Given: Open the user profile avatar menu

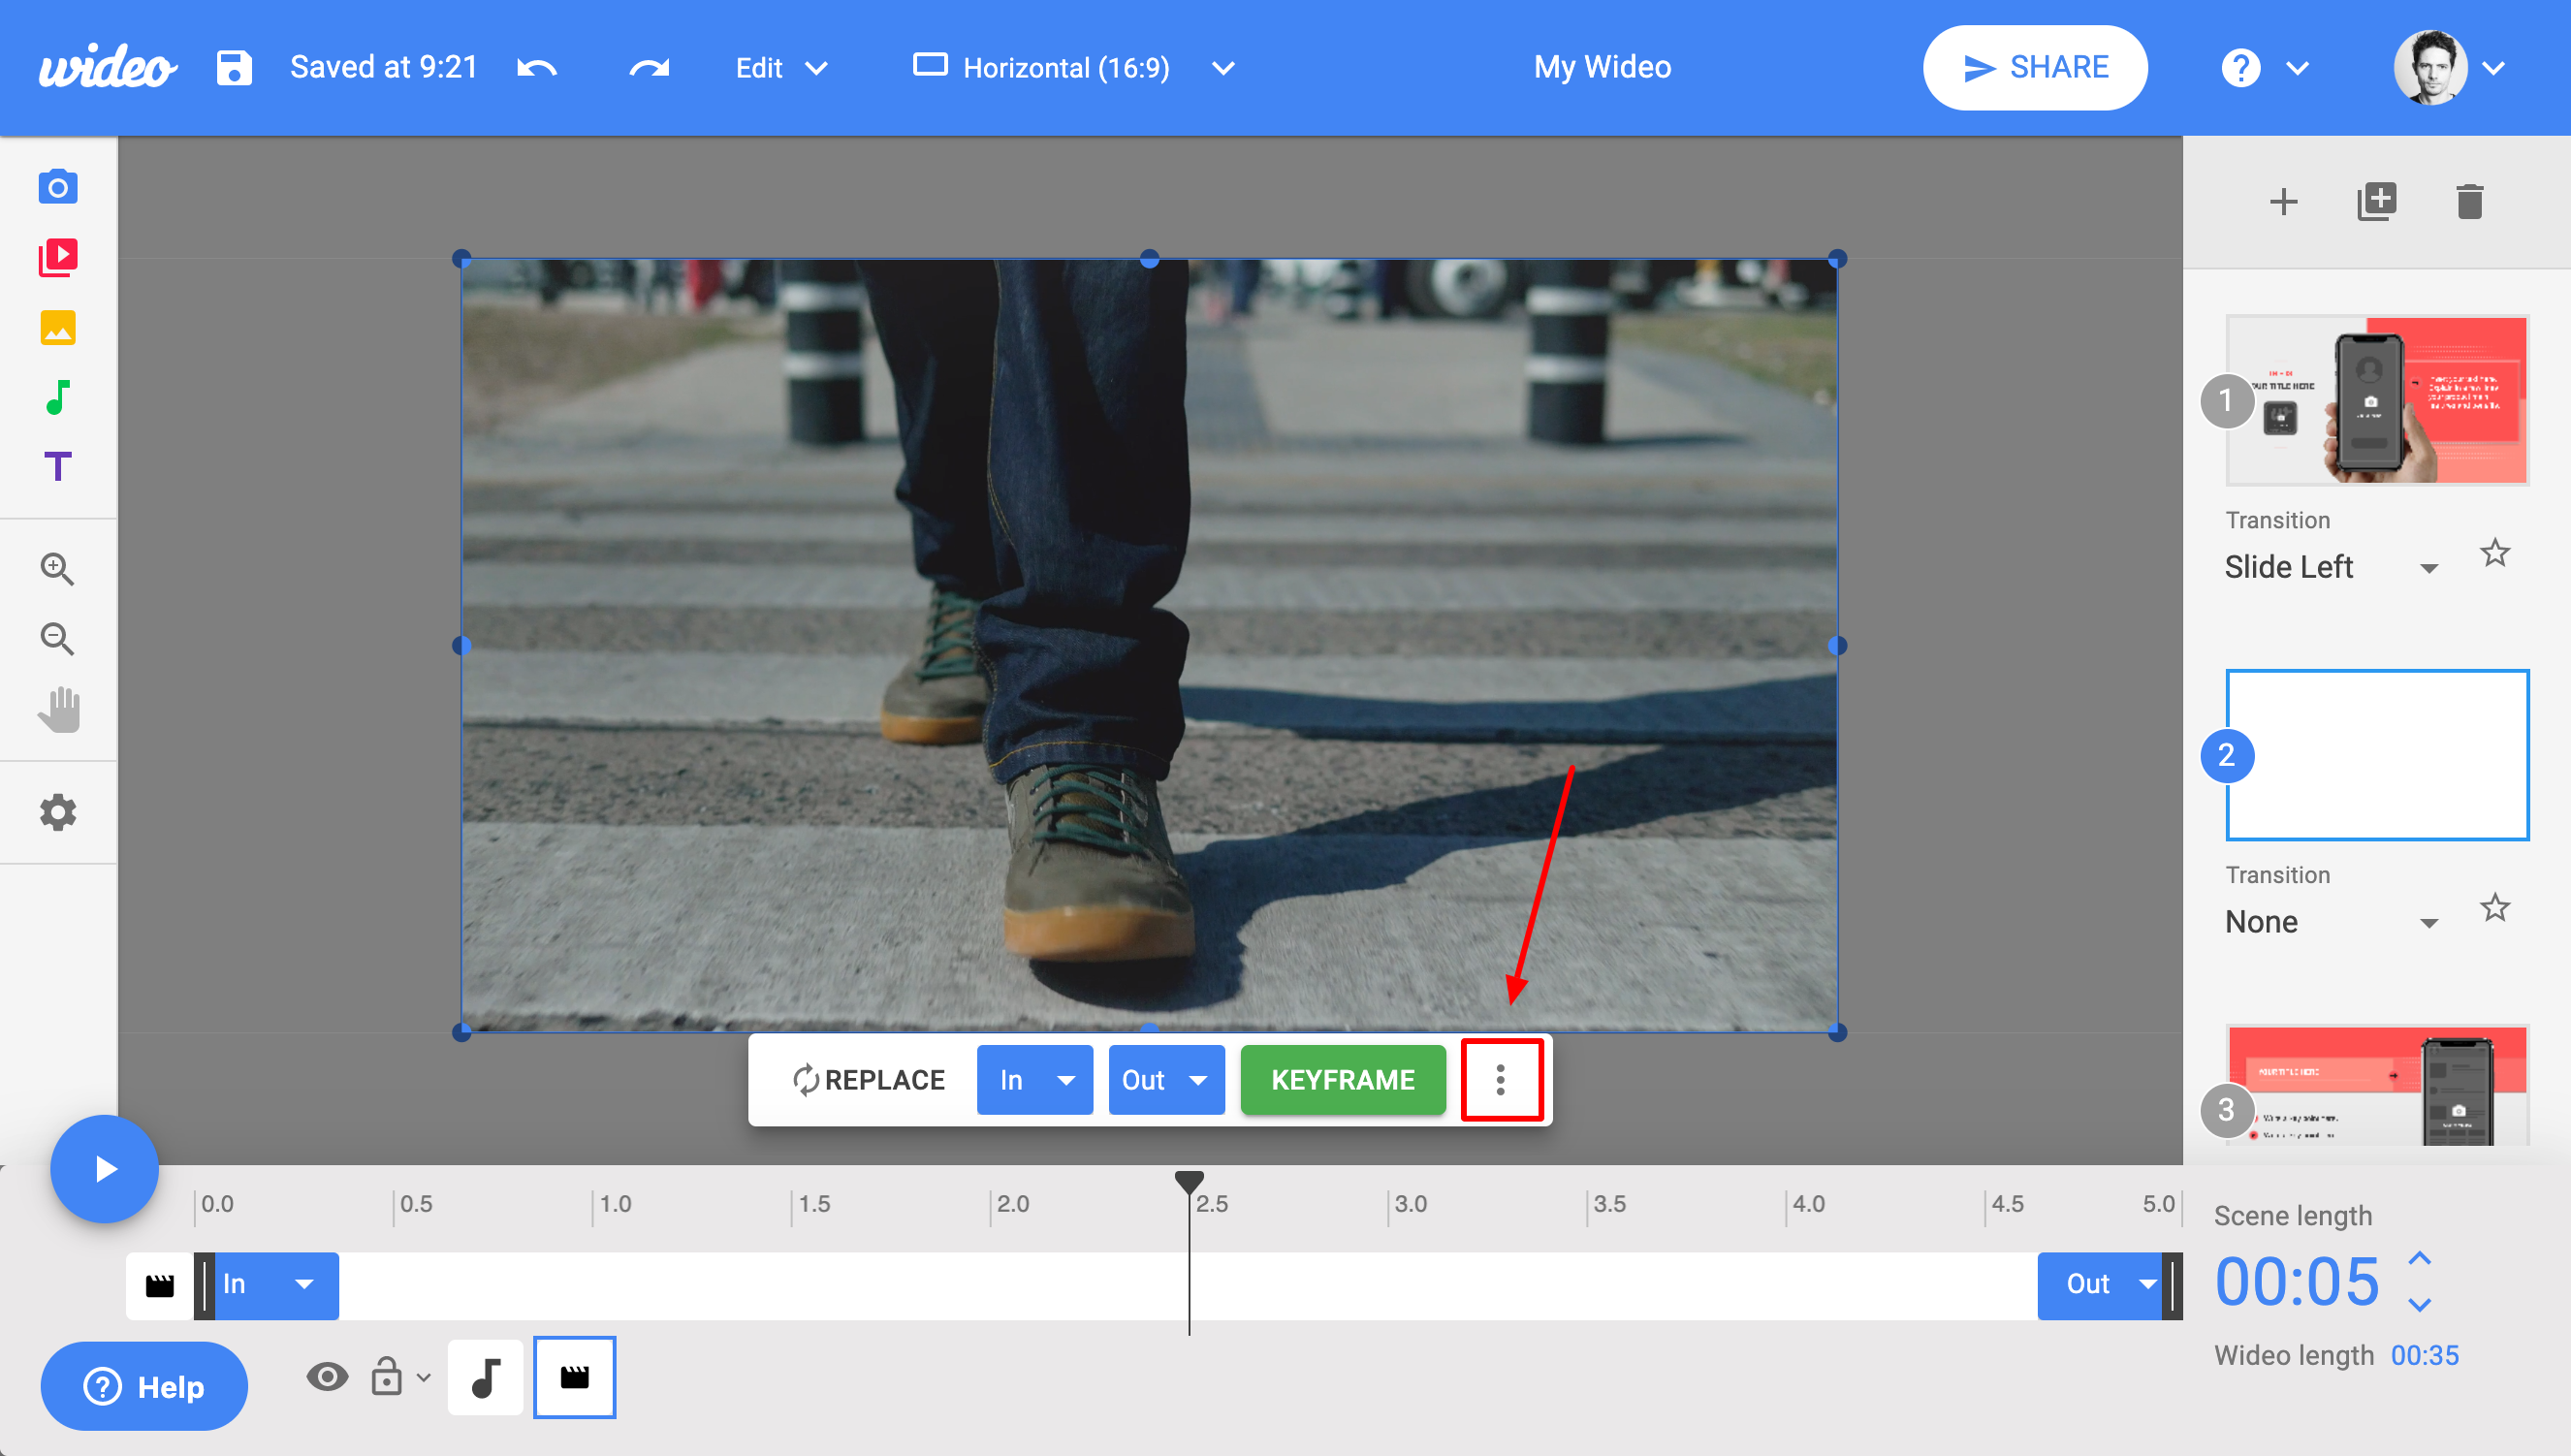Looking at the screenshot, I should click(x=2430, y=68).
